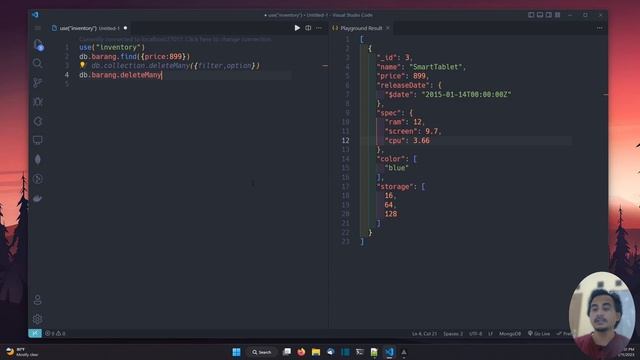This screenshot has width=640, height=360.
Task: Open Source Control view in activity bar
Action: tap(38, 82)
